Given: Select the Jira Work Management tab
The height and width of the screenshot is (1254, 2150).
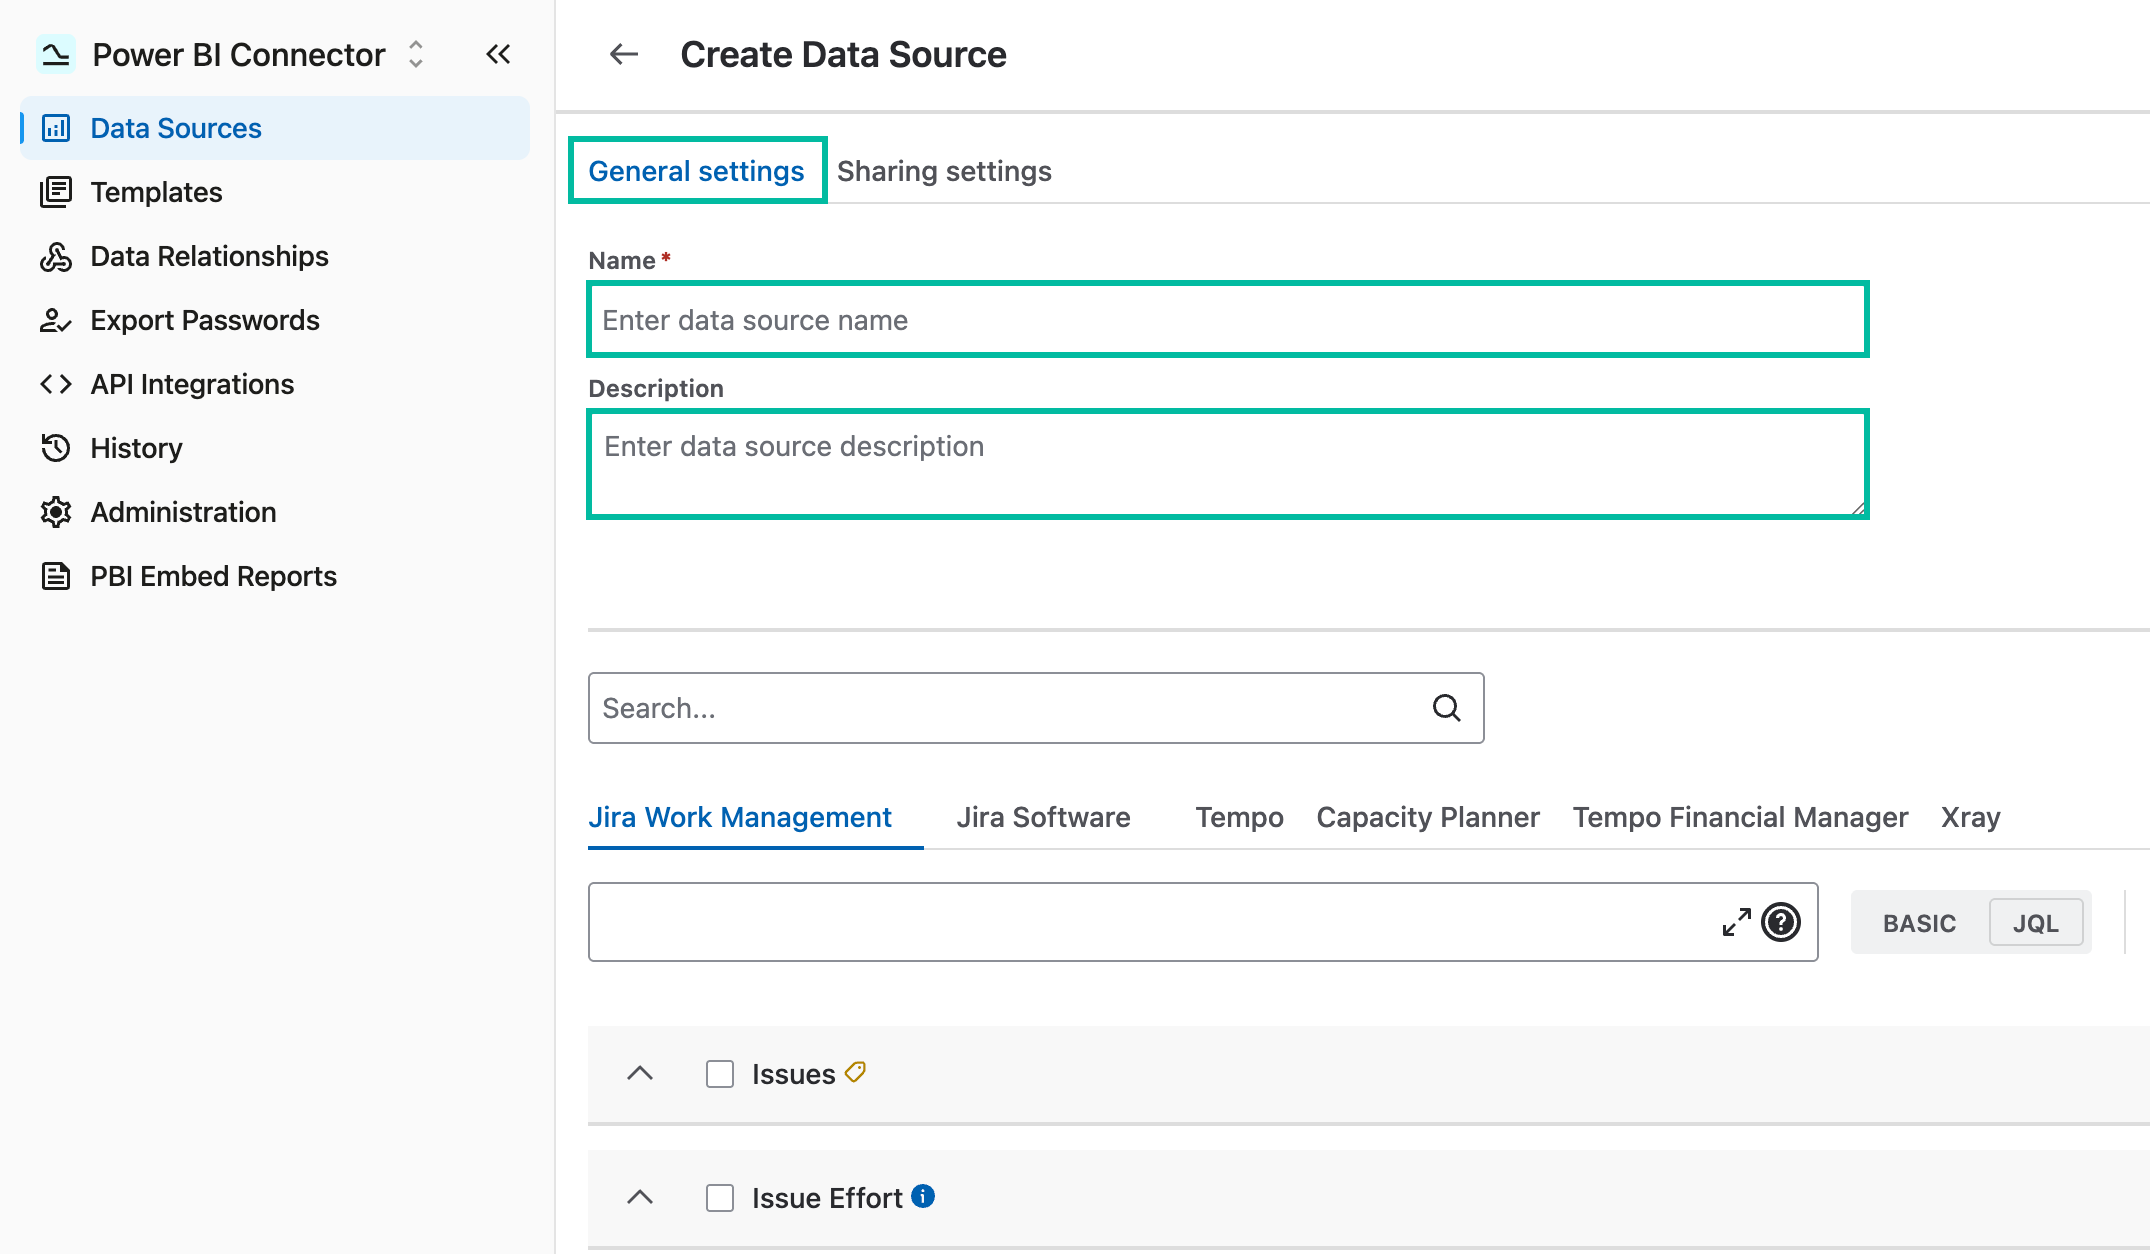Looking at the screenshot, I should coord(740,817).
